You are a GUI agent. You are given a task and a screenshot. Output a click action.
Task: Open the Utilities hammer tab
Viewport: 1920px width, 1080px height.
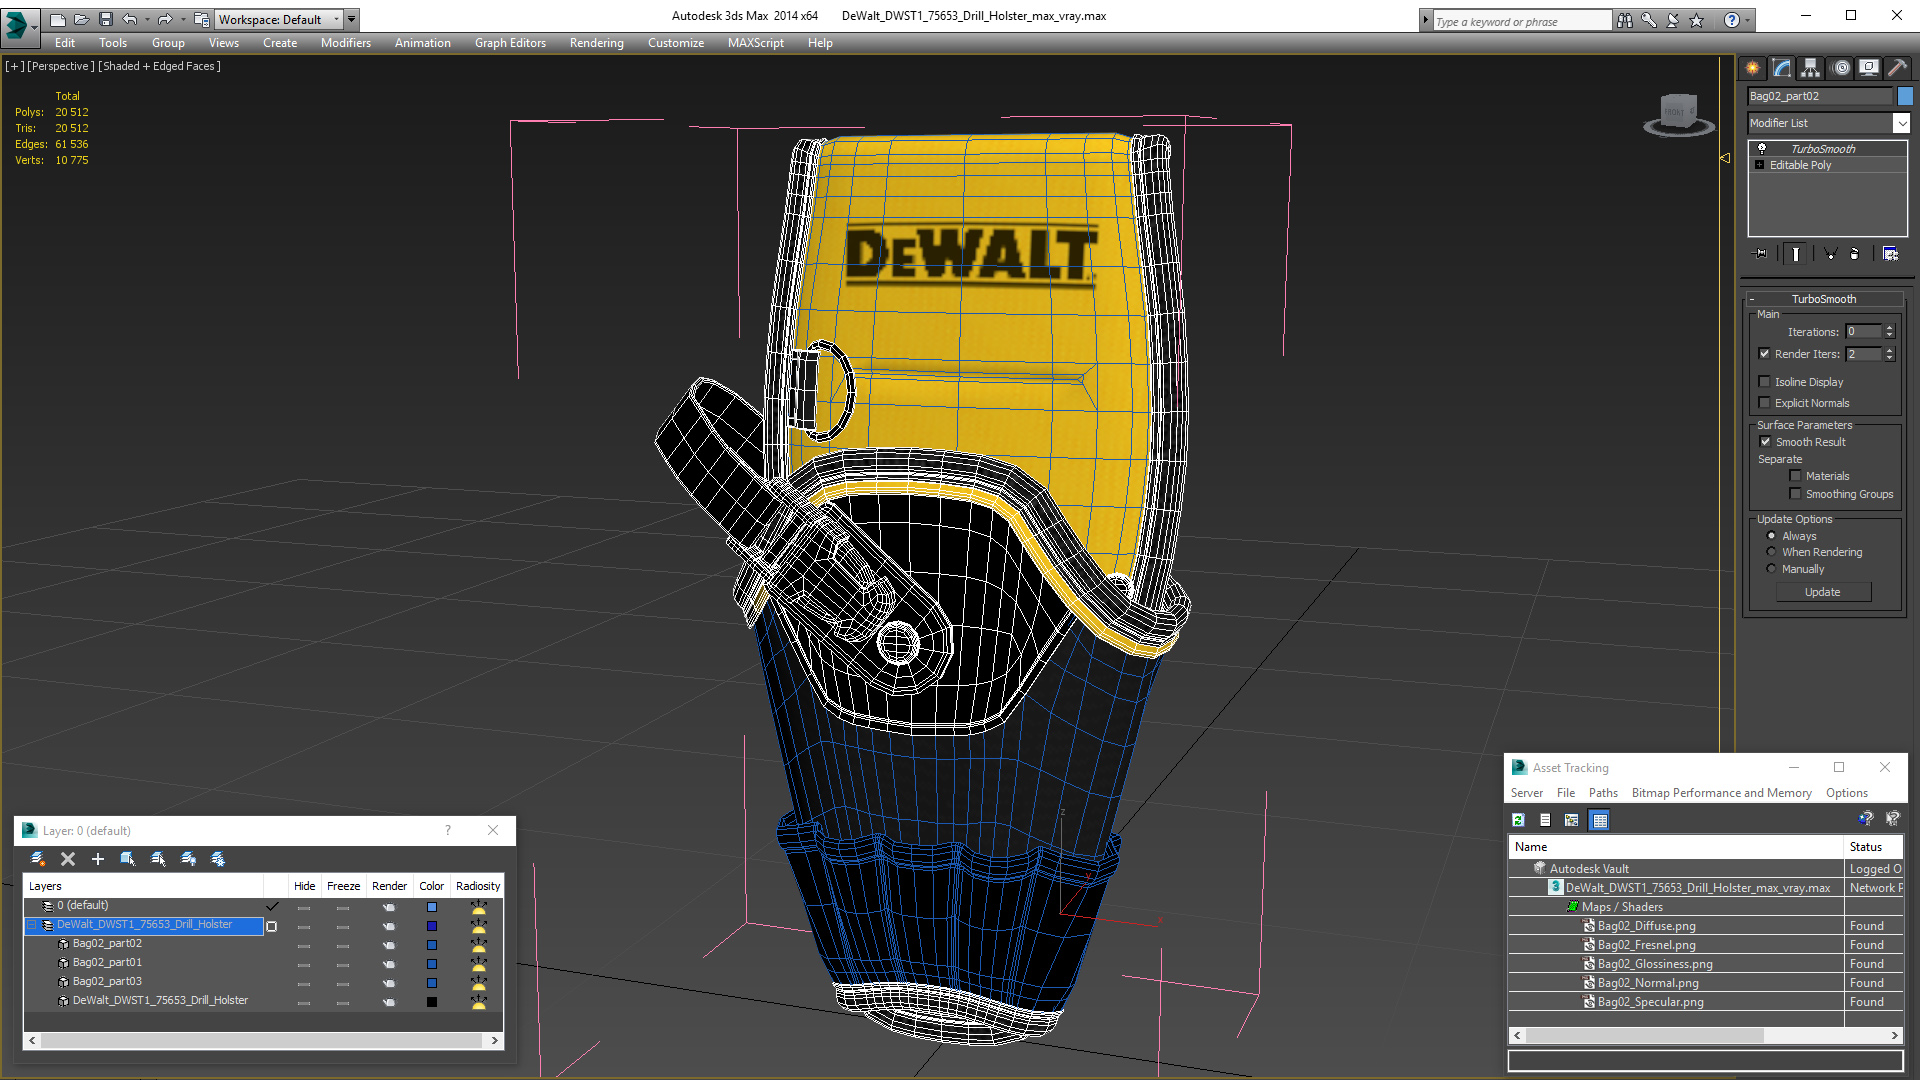point(1897,68)
